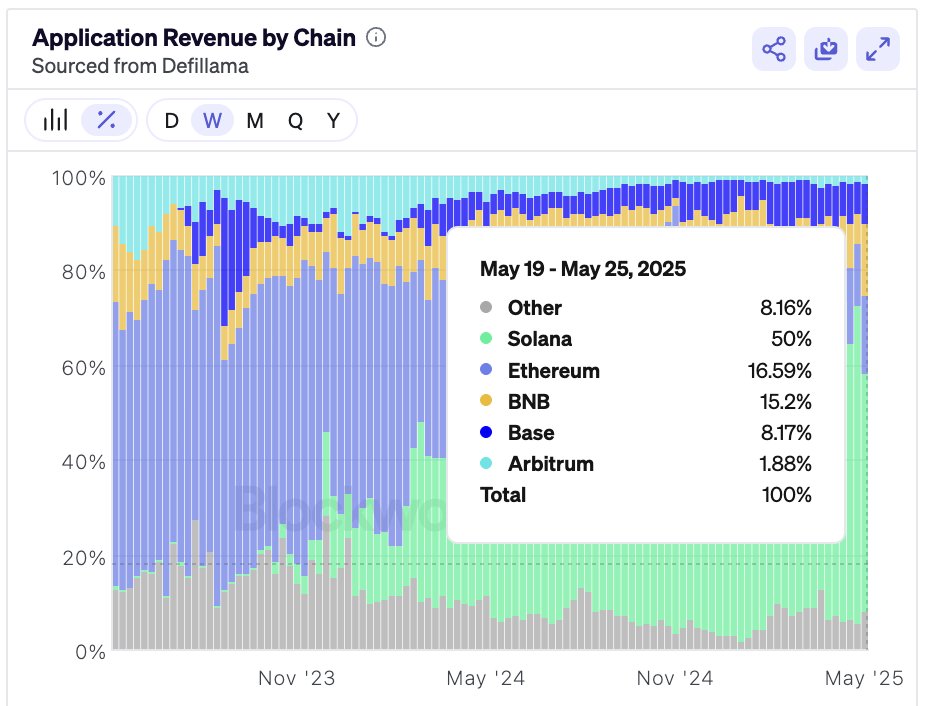Click the May '25 axis label

pos(862,677)
